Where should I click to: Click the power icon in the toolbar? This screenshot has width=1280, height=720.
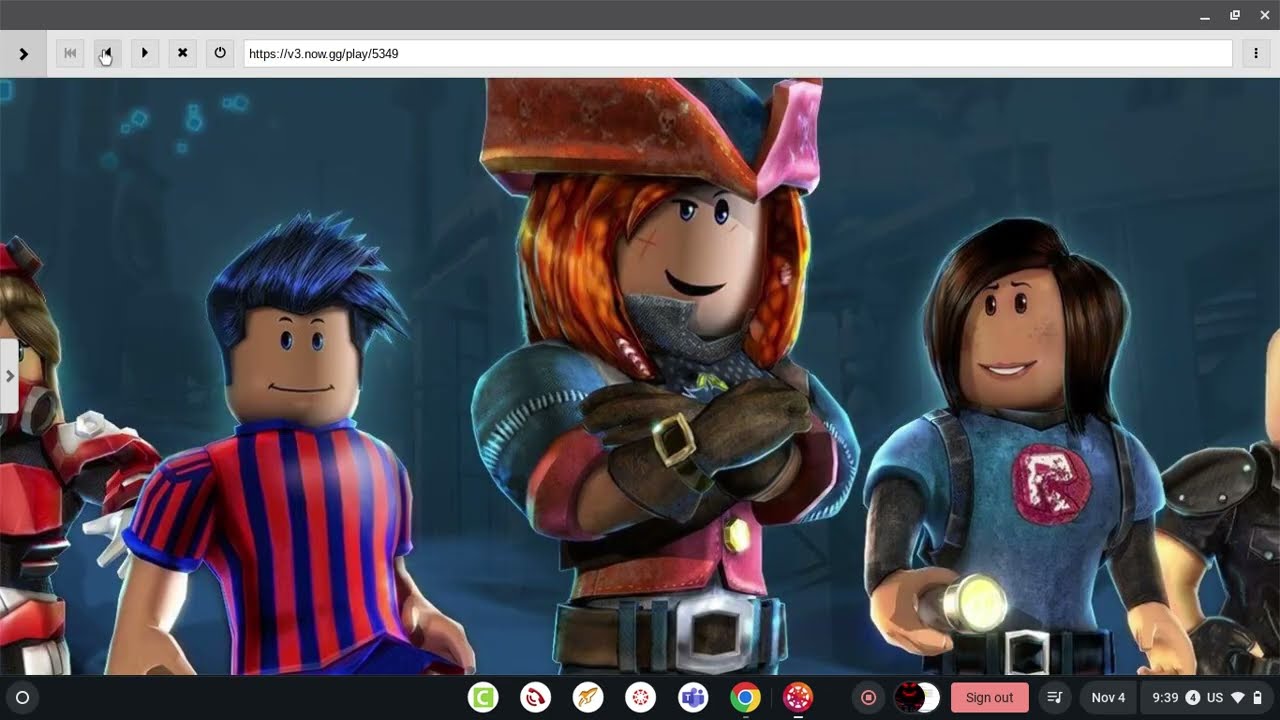coord(220,53)
